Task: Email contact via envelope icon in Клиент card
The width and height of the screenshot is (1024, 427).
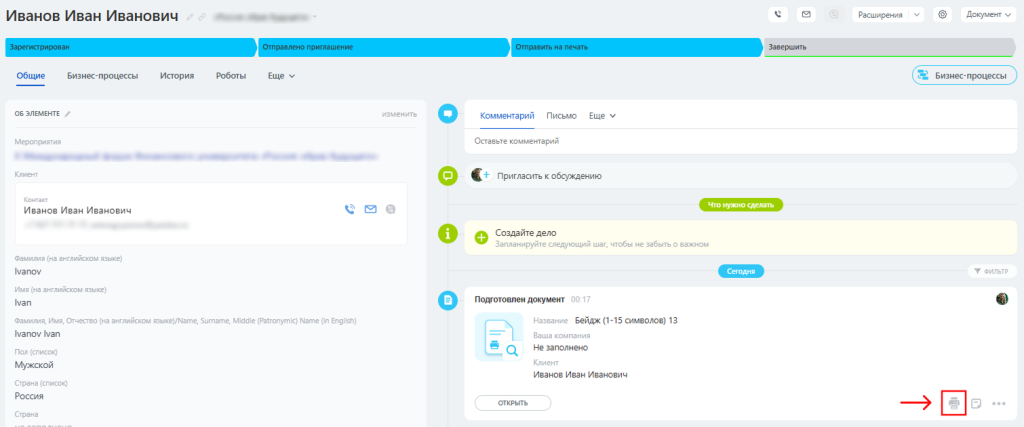Action: [370, 210]
